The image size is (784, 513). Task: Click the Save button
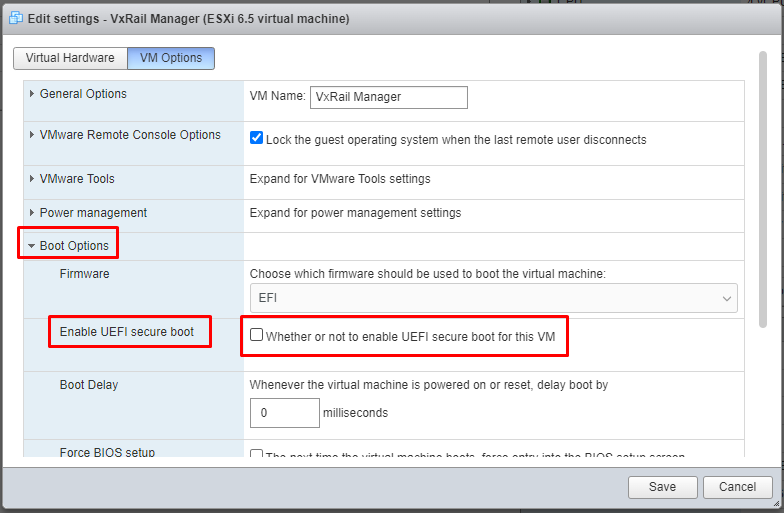point(662,487)
